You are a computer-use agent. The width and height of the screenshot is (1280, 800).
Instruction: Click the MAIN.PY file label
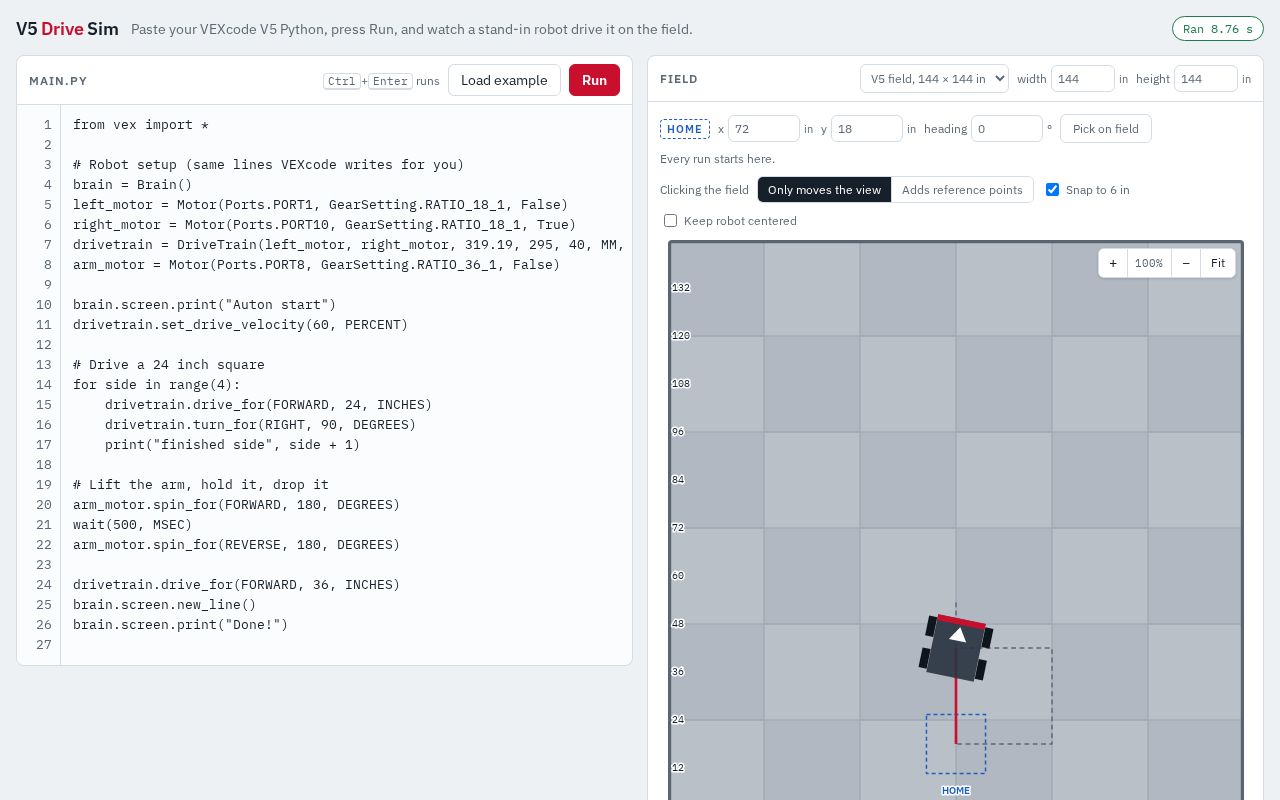[x=57, y=81]
